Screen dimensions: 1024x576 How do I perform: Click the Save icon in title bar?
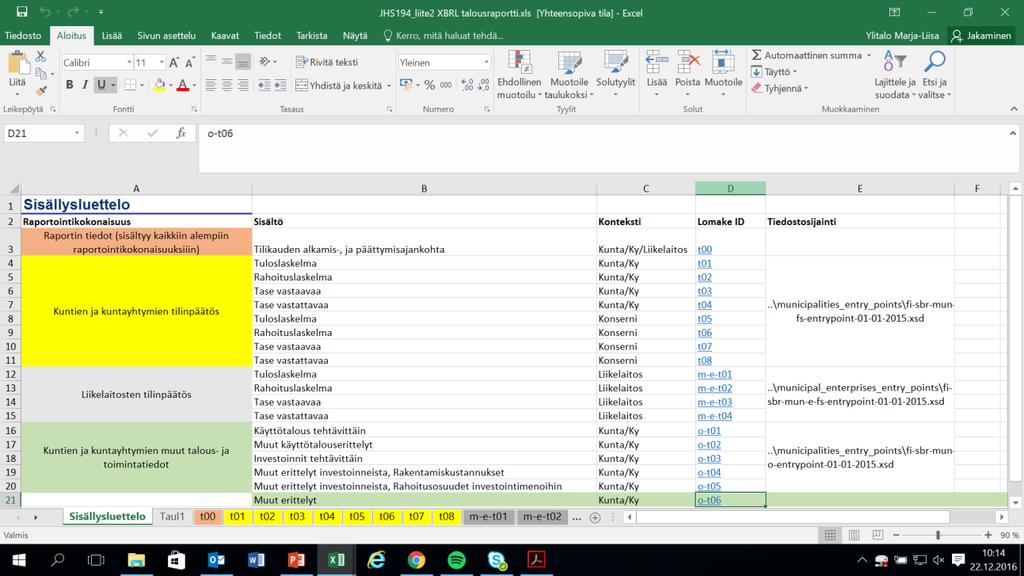pos(22,12)
